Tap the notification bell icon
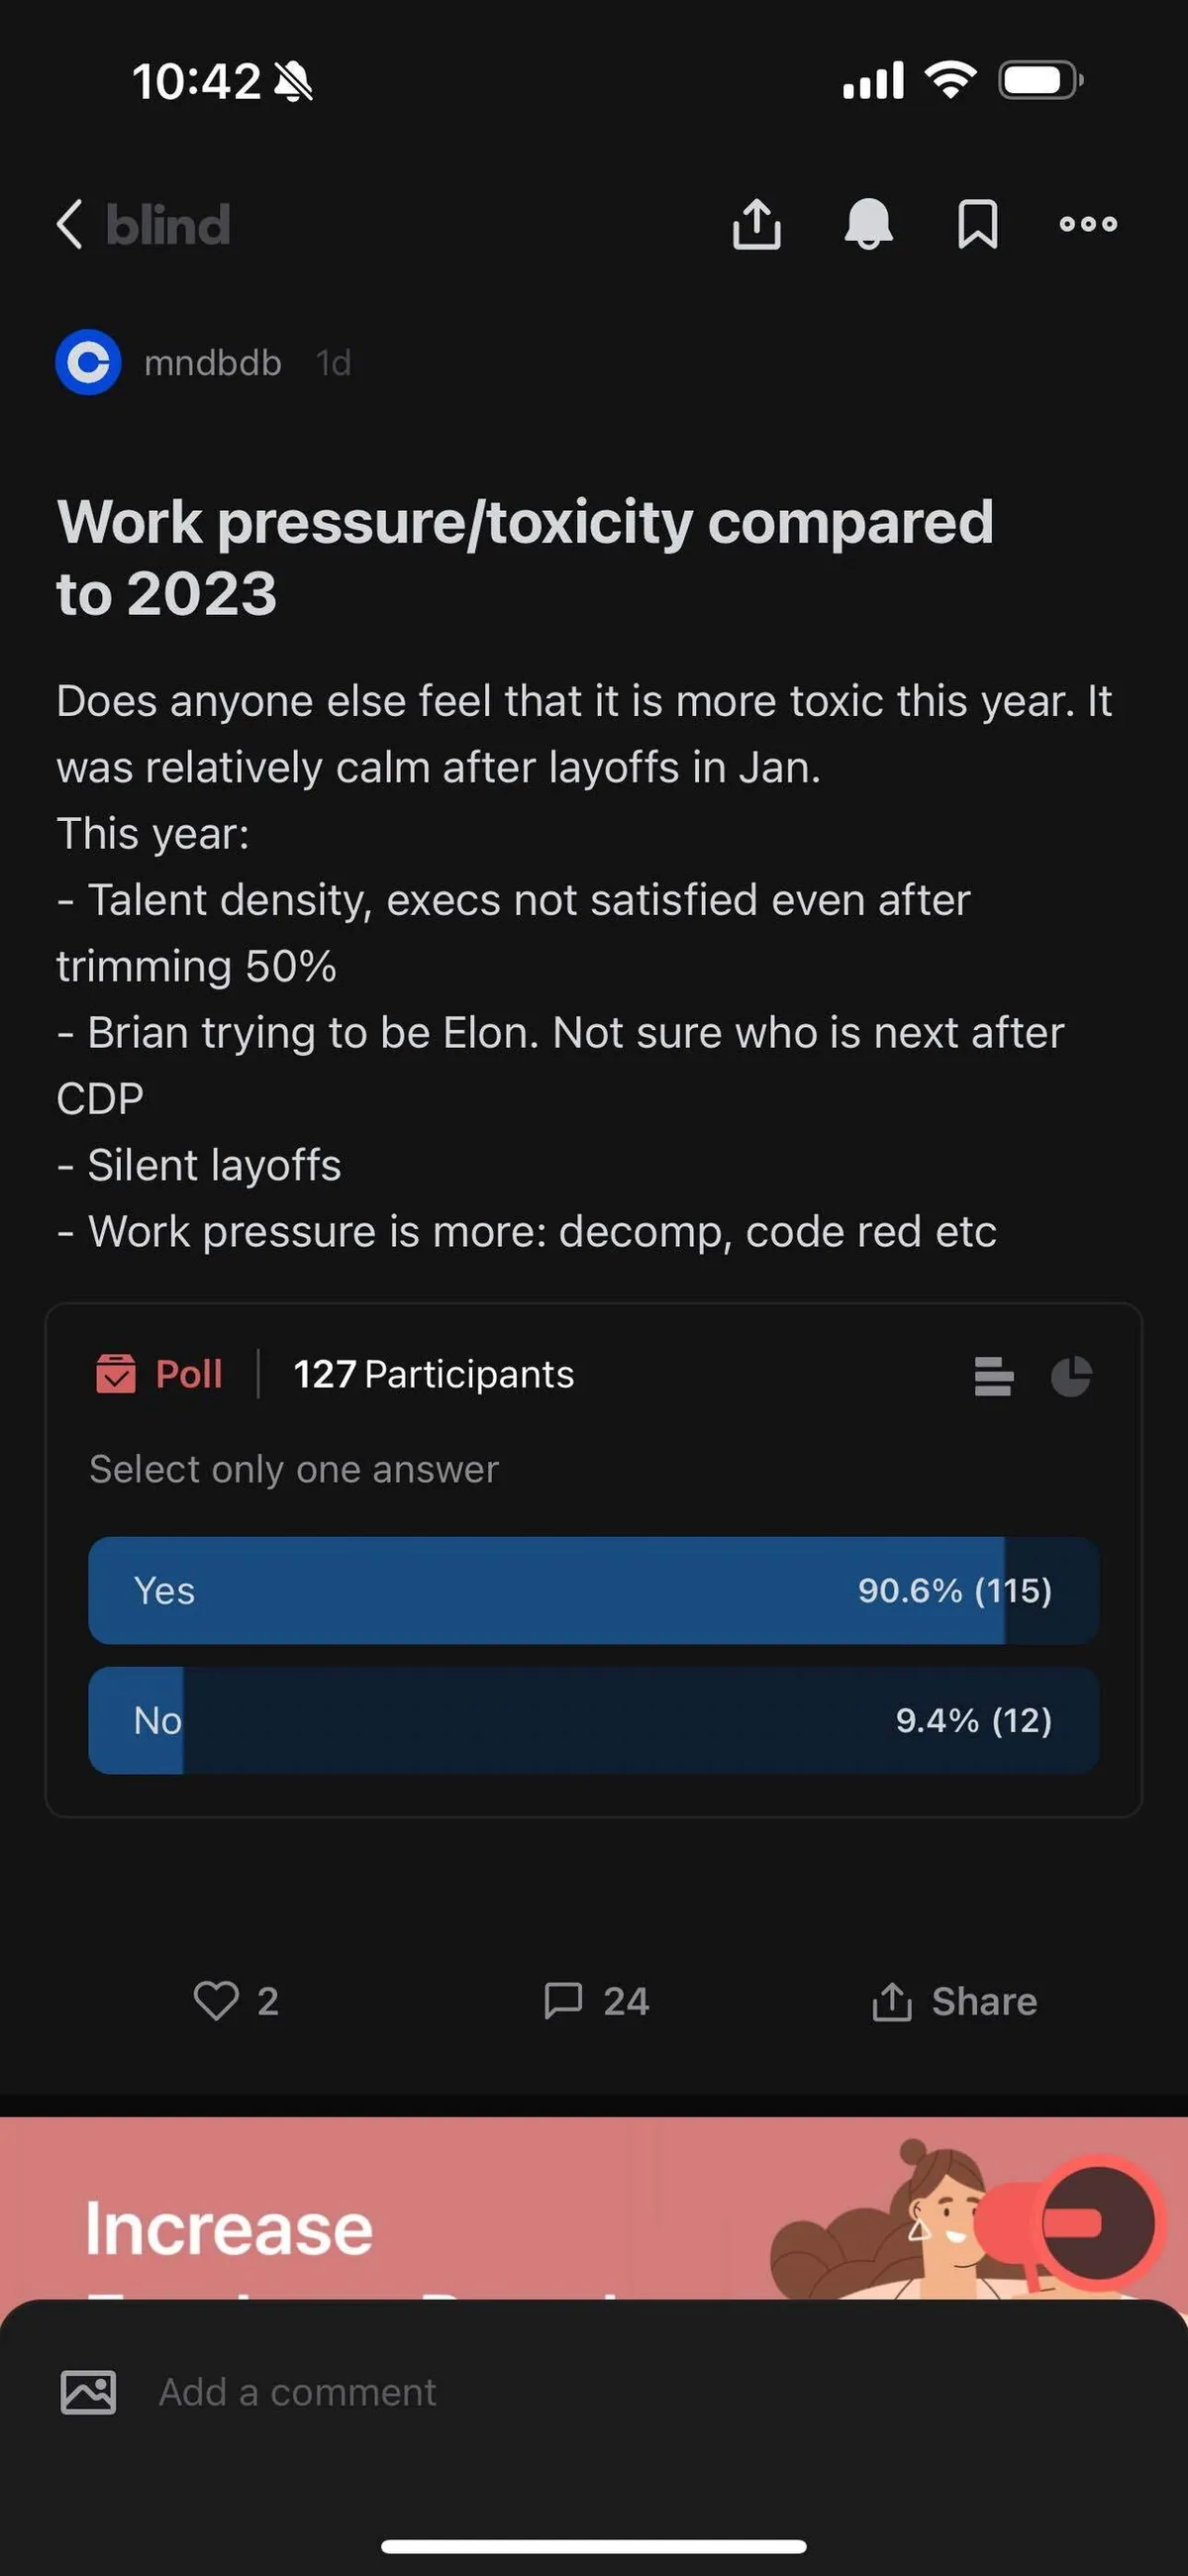The image size is (1188, 2576). (x=868, y=223)
